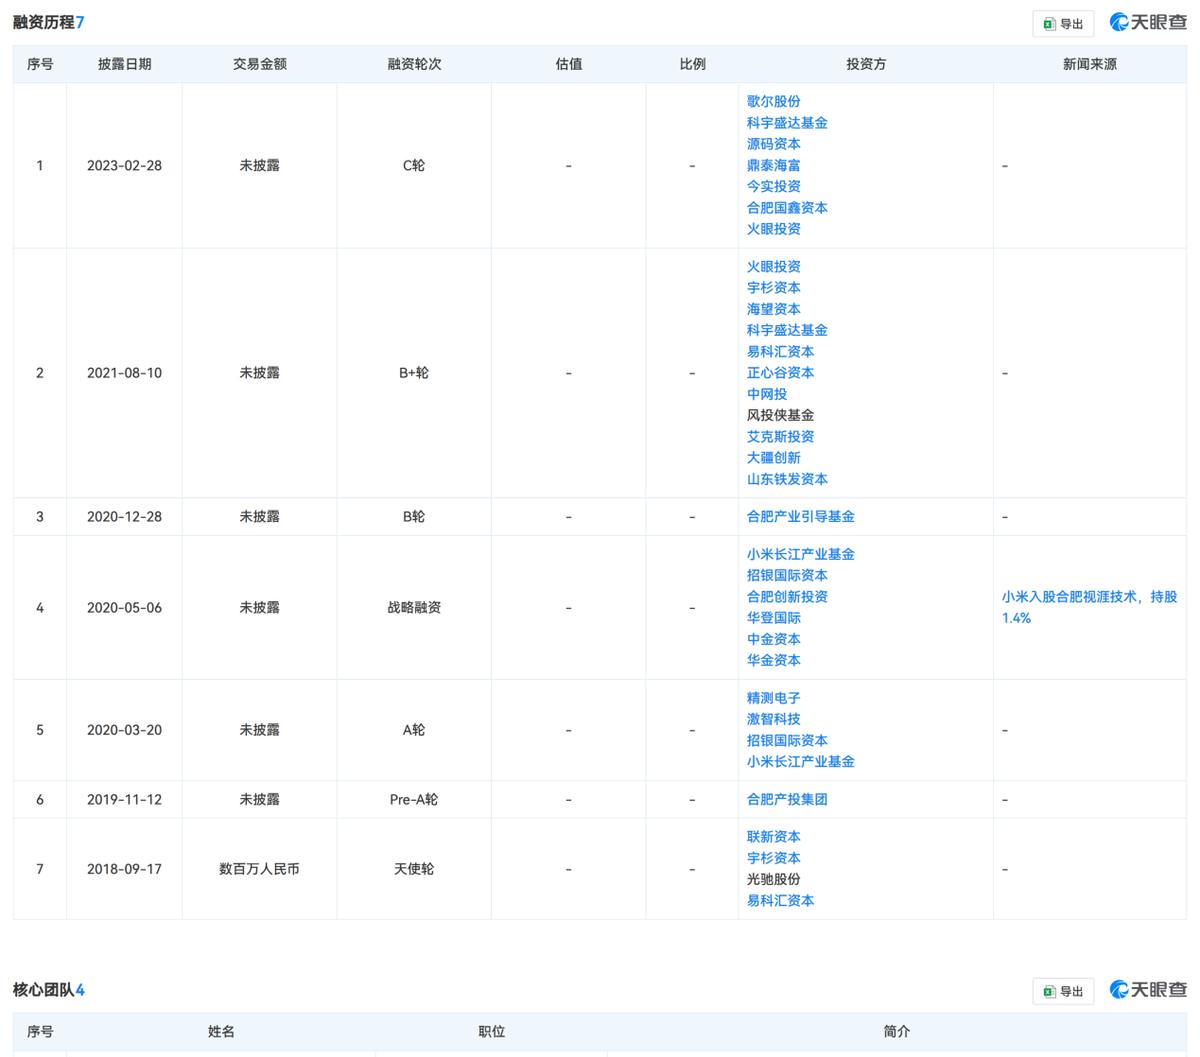Select the Pre-A轮 round cell
The height and width of the screenshot is (1057, 1200).
click(414, 800)
